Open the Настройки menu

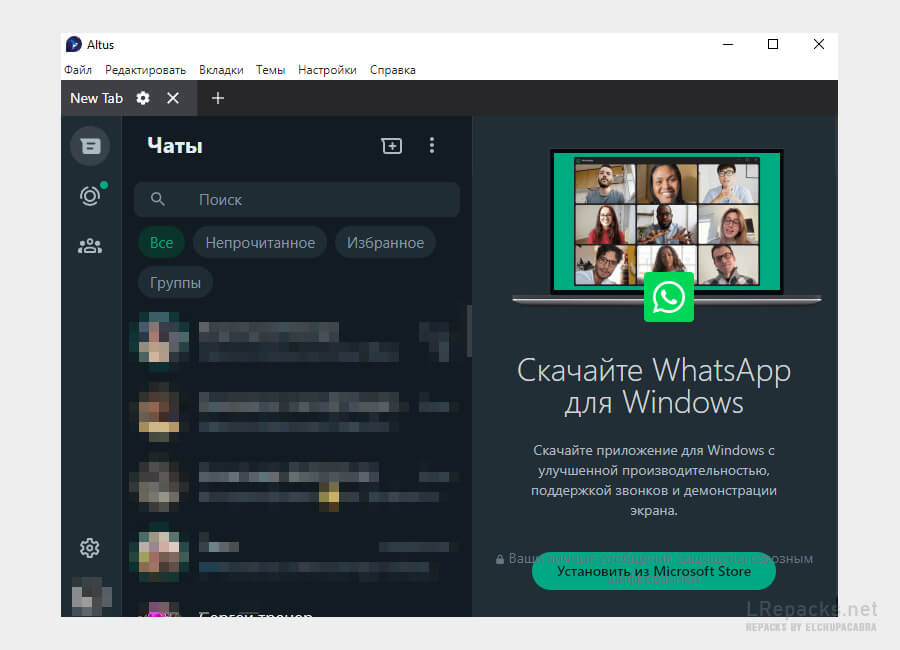327,70
